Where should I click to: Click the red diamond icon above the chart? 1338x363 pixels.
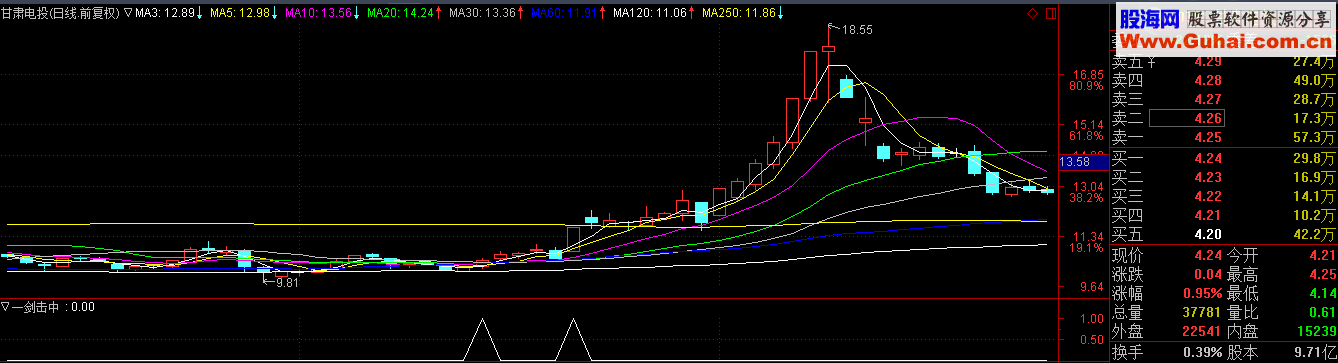pyautogui.click(x=1033, y=13)
